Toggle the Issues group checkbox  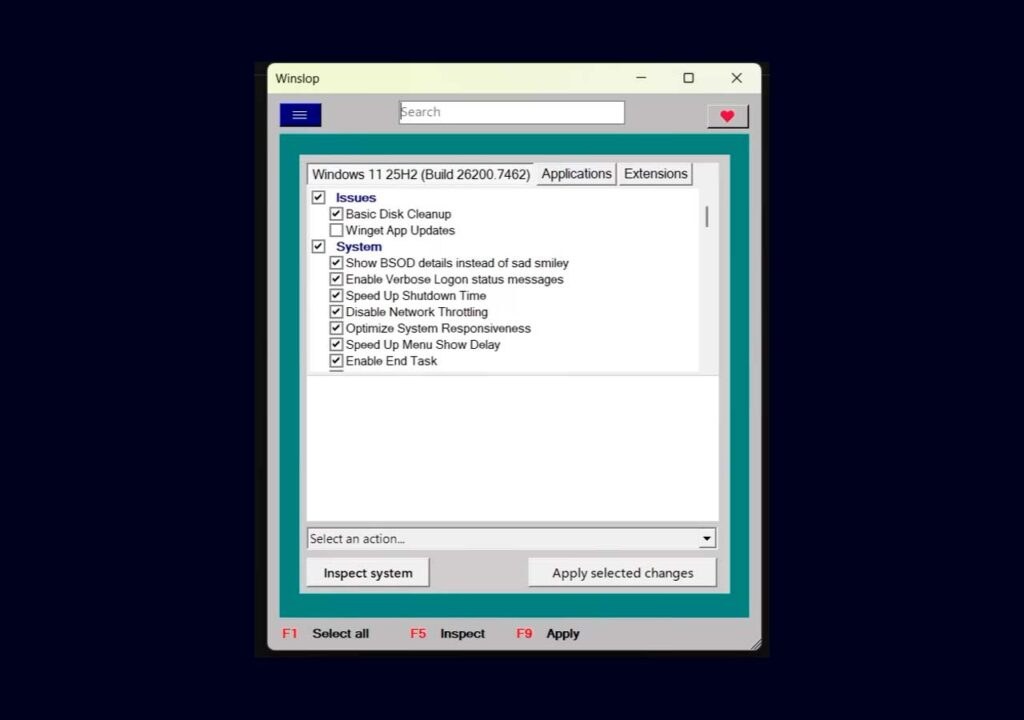pyautogui.click(x=318, y=198)
